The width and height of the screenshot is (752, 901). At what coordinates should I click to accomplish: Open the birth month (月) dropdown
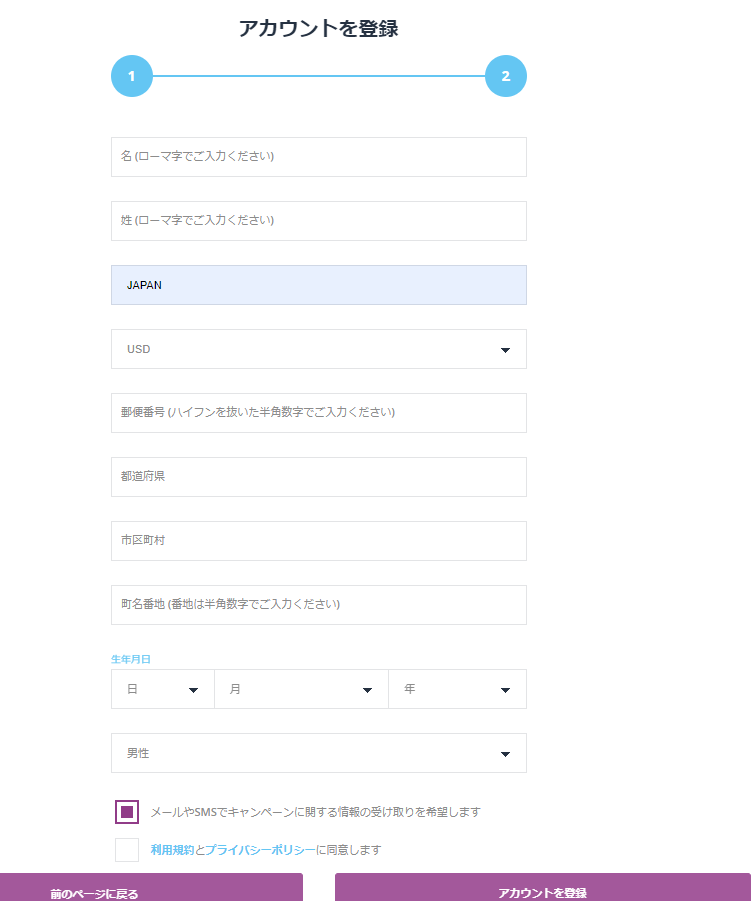click(301, 689)
